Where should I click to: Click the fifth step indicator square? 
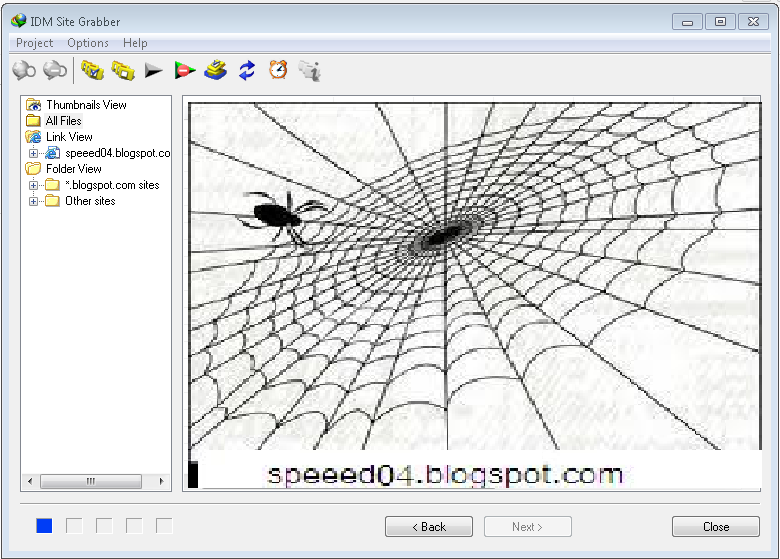(164, 526)
